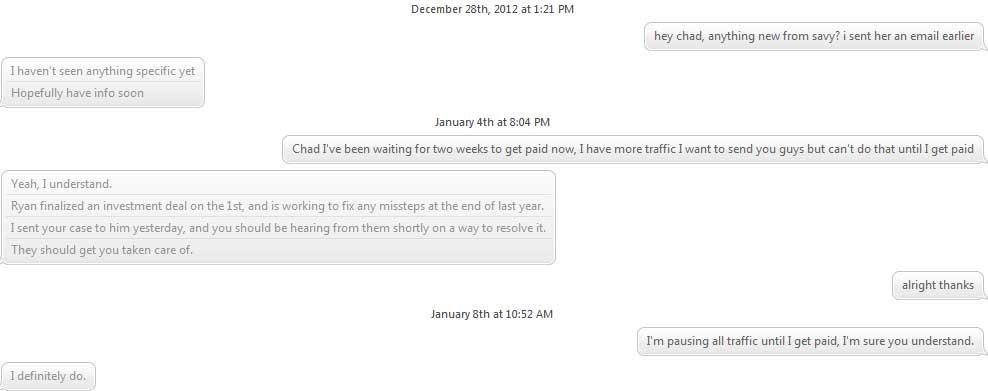Click the 'Hopefully have info soon' line
The image size is (988, 391).
tap(78, 93)
